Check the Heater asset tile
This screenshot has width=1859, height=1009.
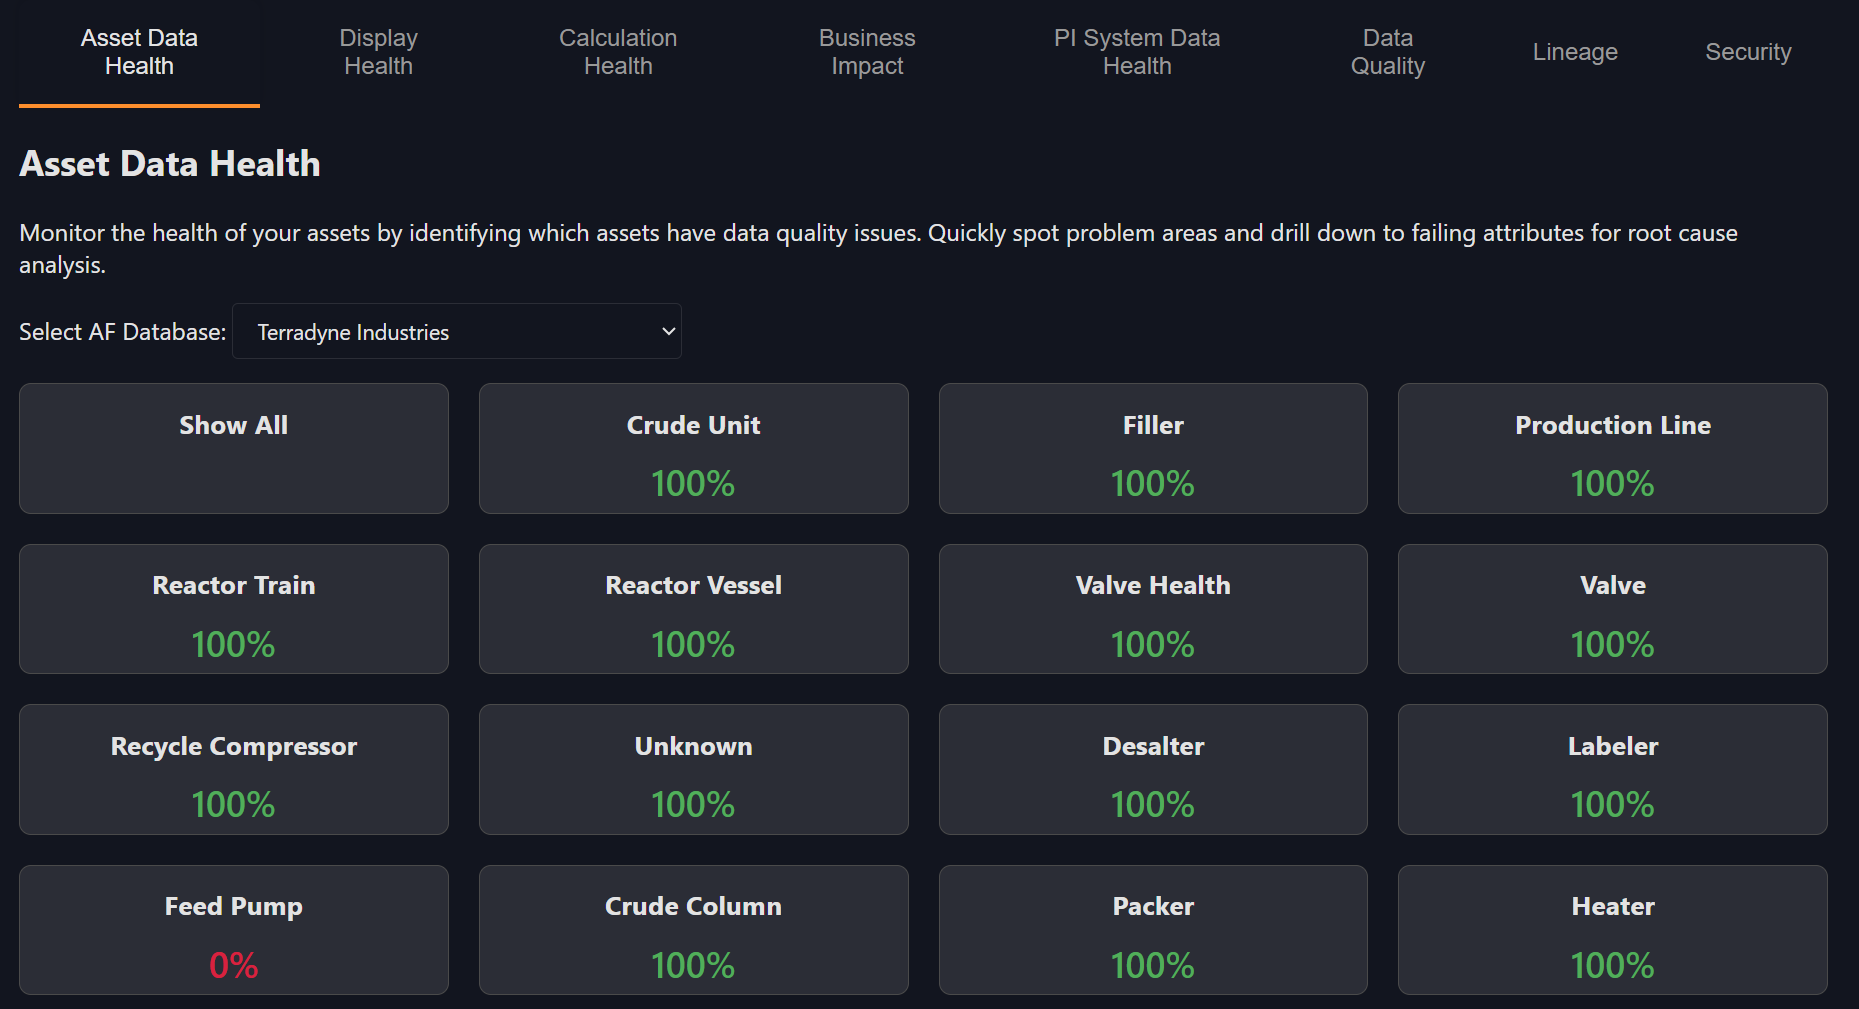(1612, 930)
